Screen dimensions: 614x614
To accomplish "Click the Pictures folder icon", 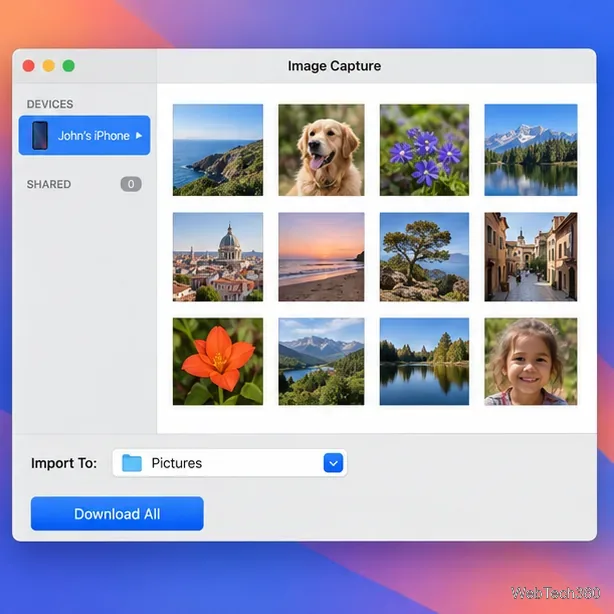I will pos(132,463).
